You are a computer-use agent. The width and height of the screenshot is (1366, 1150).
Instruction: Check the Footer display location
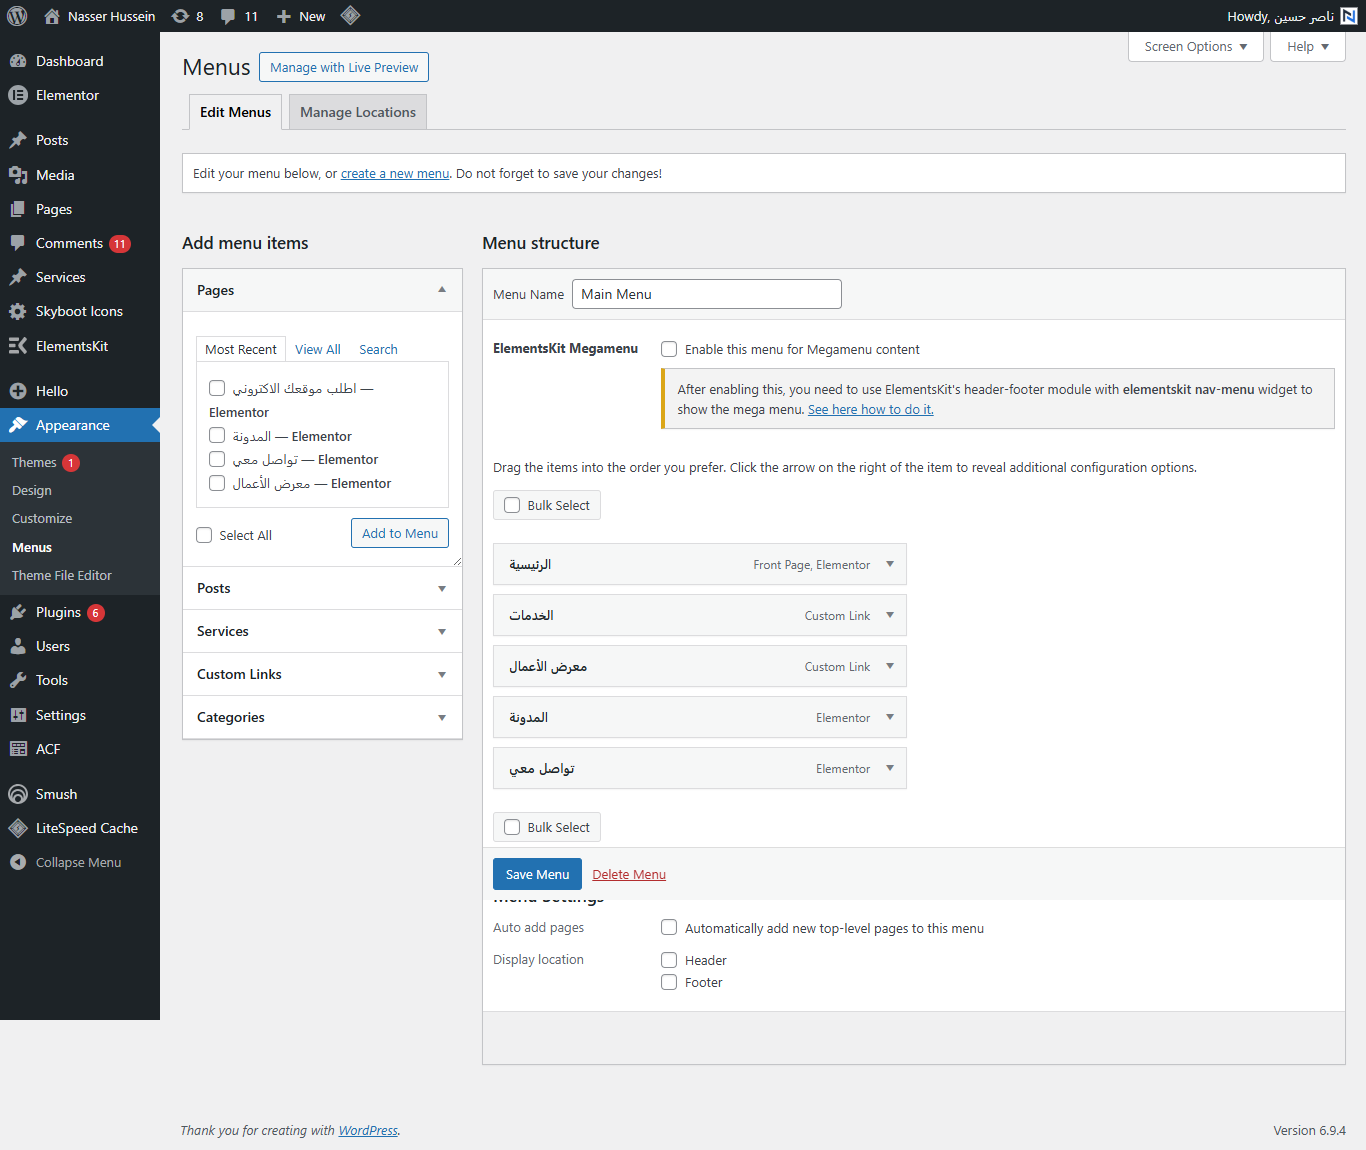pyautogui.click(x=669, y=982)
